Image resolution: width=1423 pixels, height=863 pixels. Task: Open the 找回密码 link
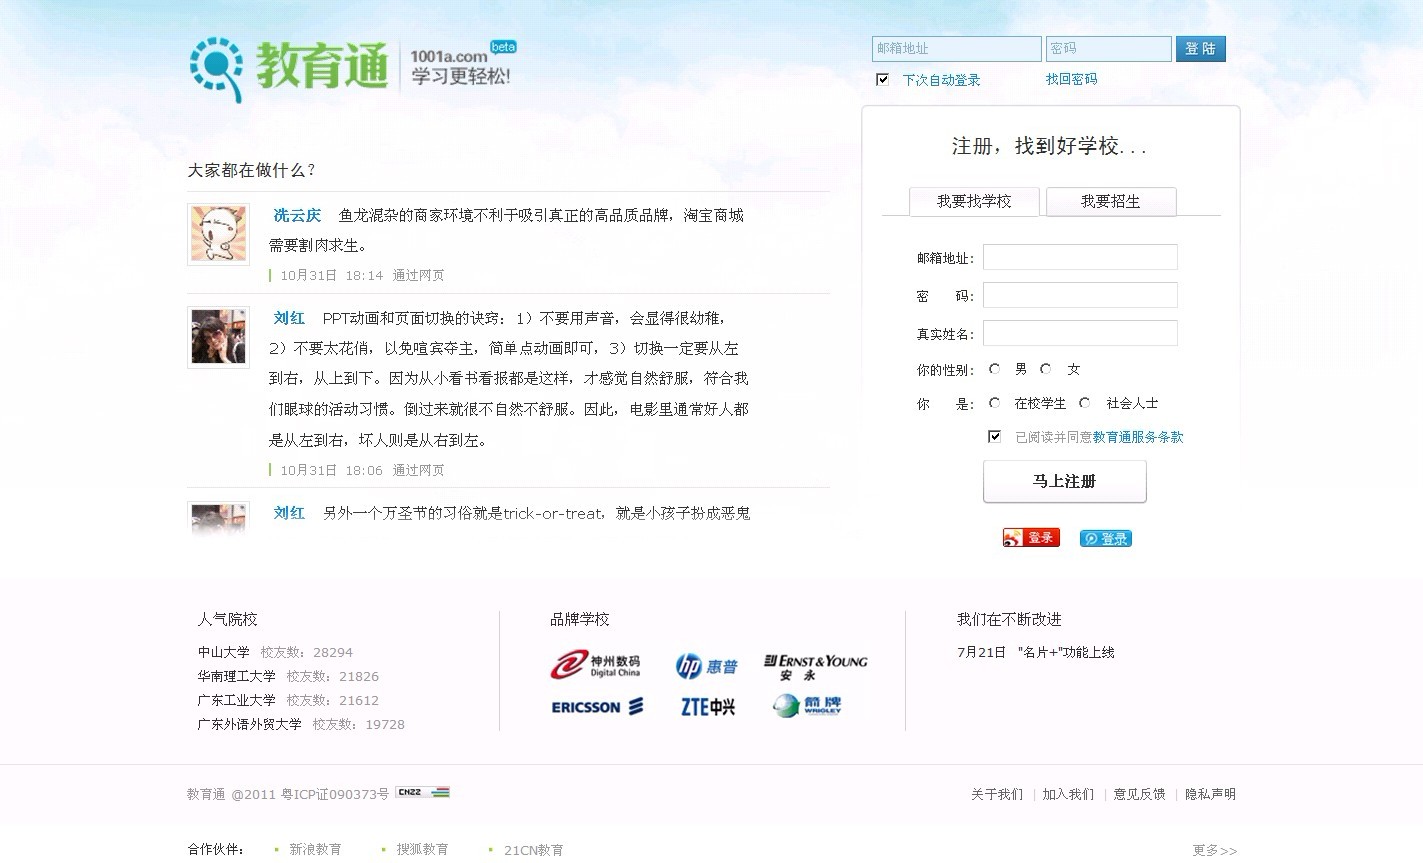(1071, 78)
